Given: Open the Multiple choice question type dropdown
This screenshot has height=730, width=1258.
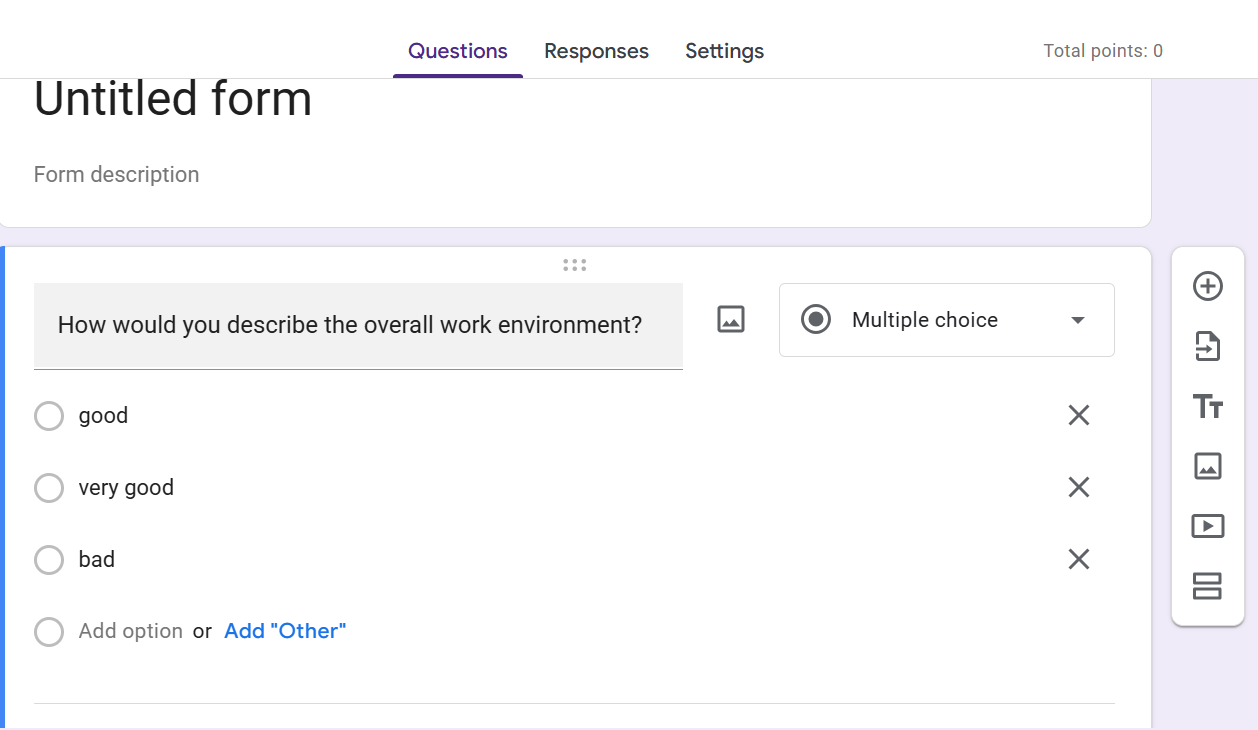Looking at the screenshot, I should click(946, 320).
